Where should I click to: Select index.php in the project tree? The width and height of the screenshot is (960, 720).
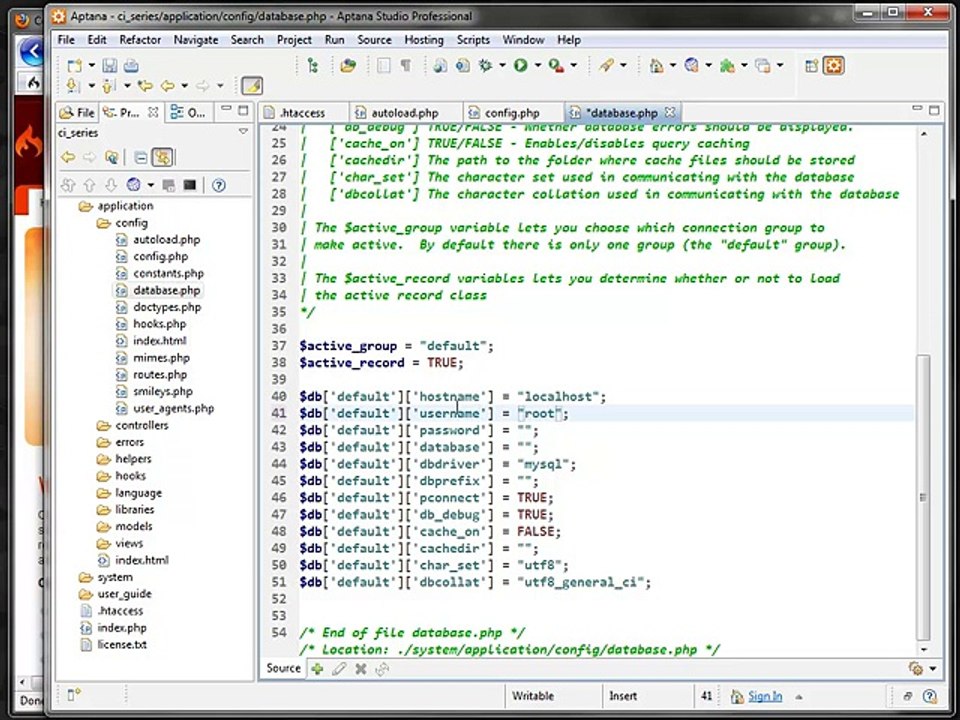tap(122, 628)
